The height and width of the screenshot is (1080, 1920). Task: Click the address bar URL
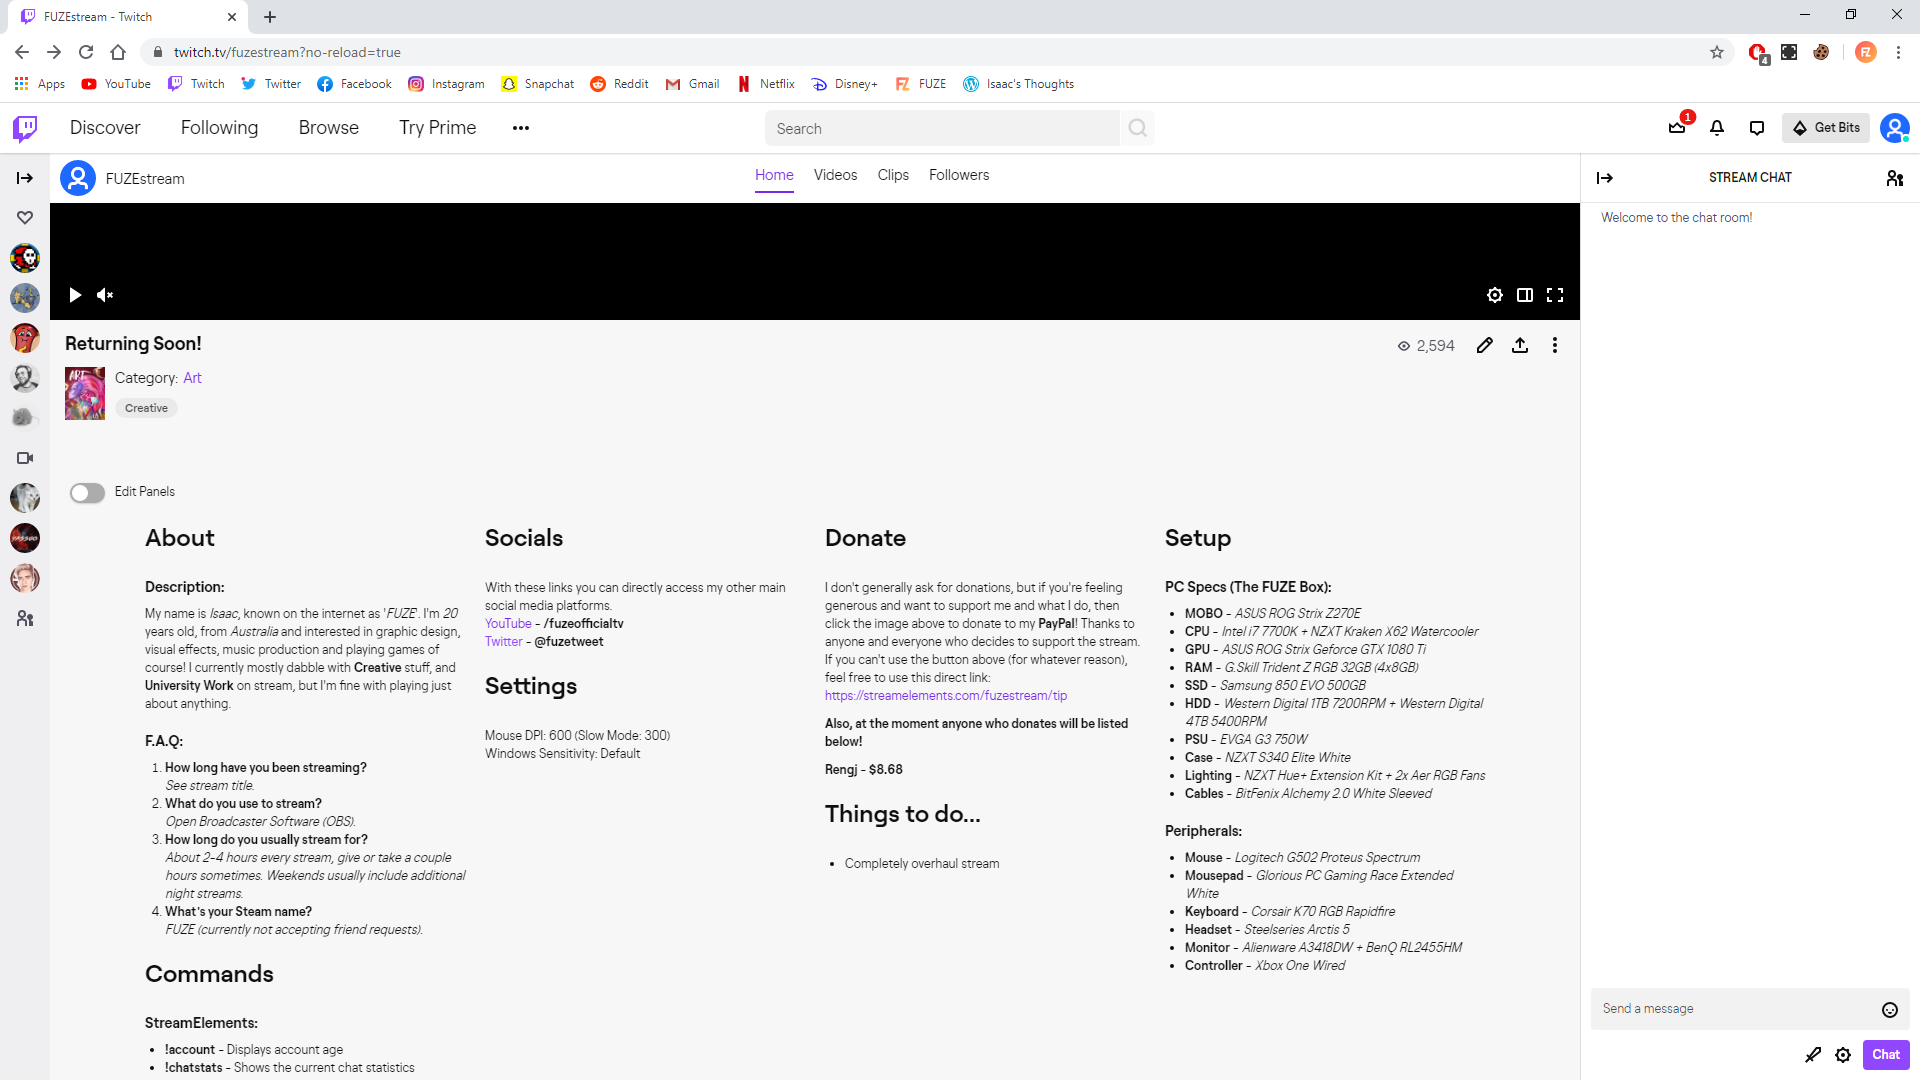(x=287, y=52)
